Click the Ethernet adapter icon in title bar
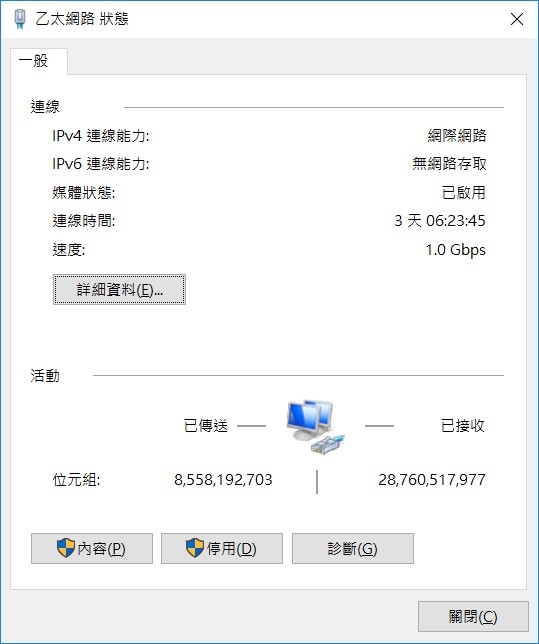 [x=19, y=19]
